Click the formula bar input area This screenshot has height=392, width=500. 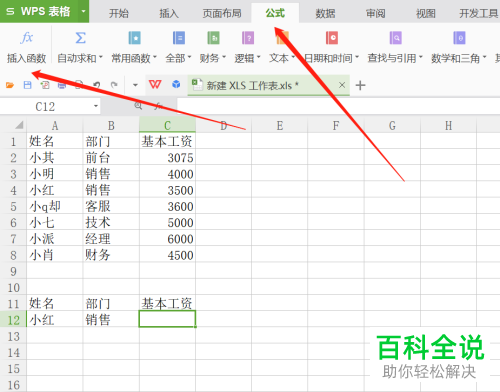click(x=338, y=106)
